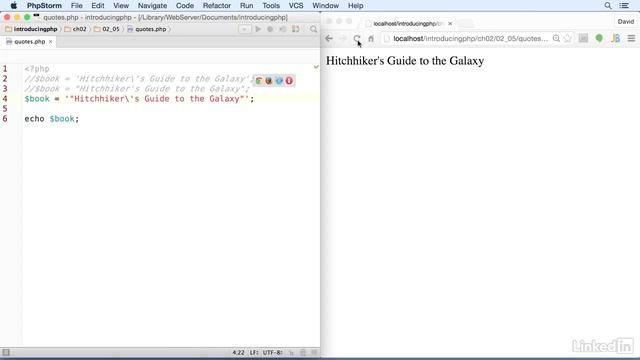640x360 pixels.
Task: Click the browser back arrow
Action: [329, 38]
